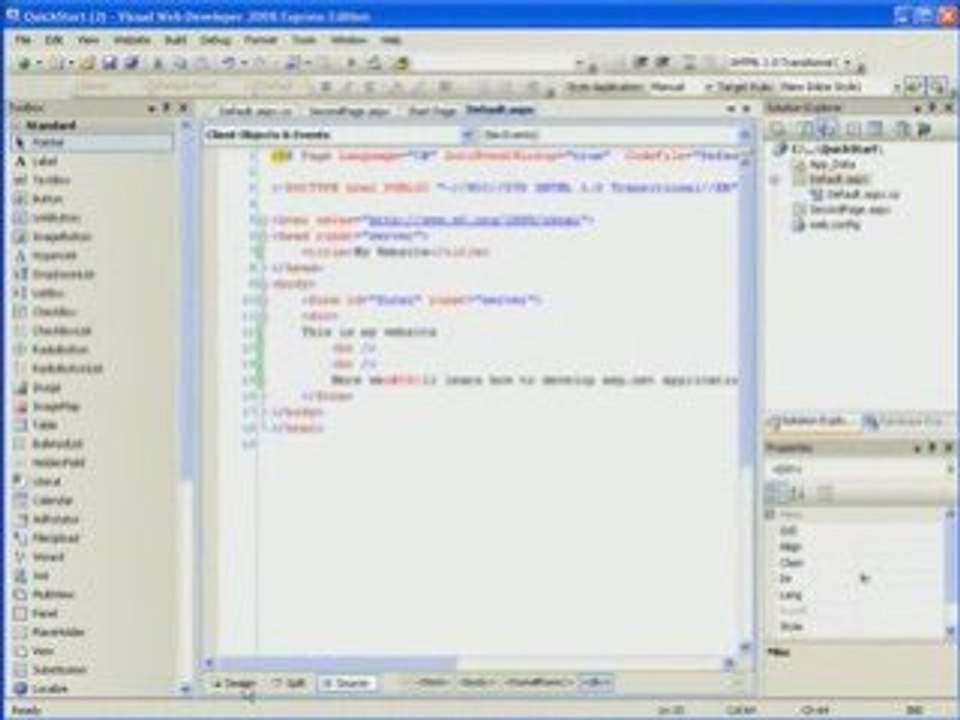
Task: Select the Pointer tool in Toolbox
Action: tap(92, 143)
